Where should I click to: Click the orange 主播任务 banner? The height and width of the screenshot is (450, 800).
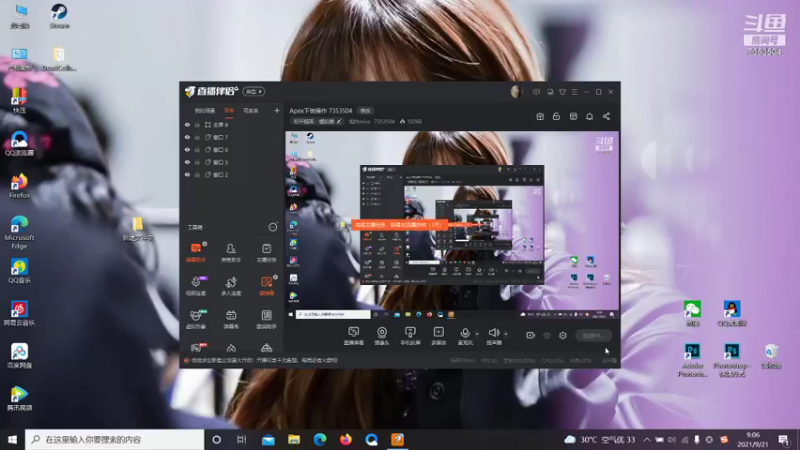pyautogui.click(x=399, y=224)
